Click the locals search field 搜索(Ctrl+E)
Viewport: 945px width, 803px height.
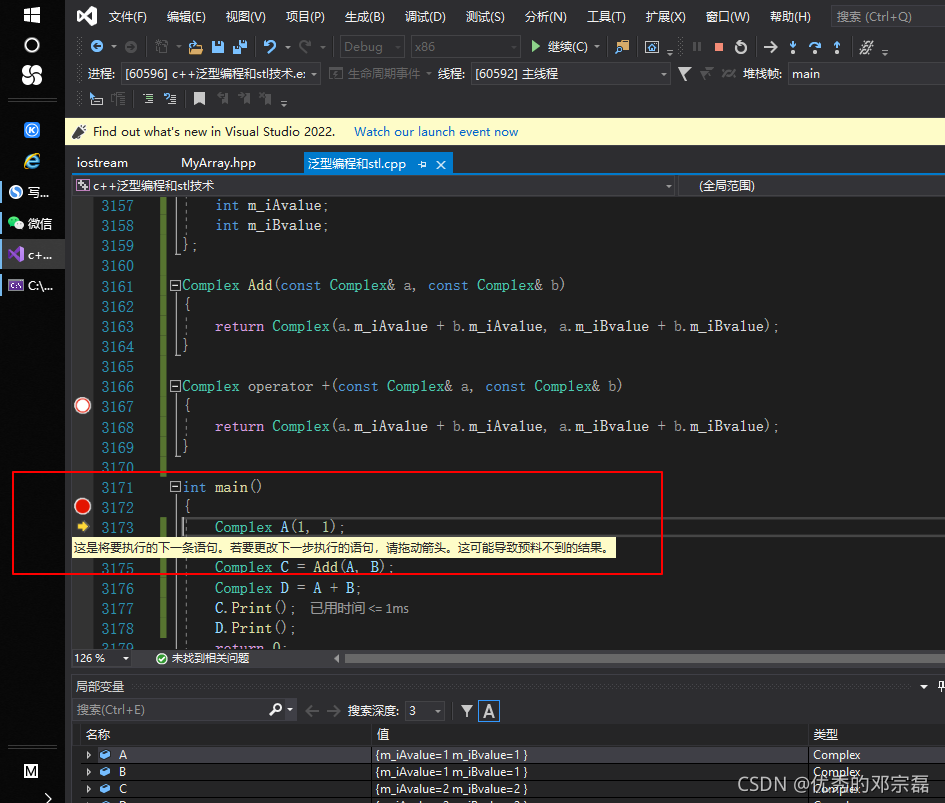coord(169,710)
